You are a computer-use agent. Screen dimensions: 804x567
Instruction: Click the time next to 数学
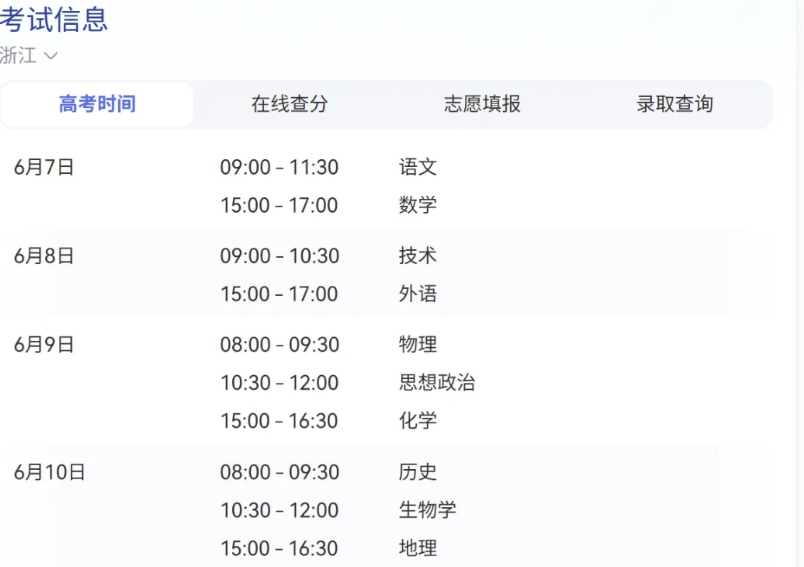tap(279, 205)
